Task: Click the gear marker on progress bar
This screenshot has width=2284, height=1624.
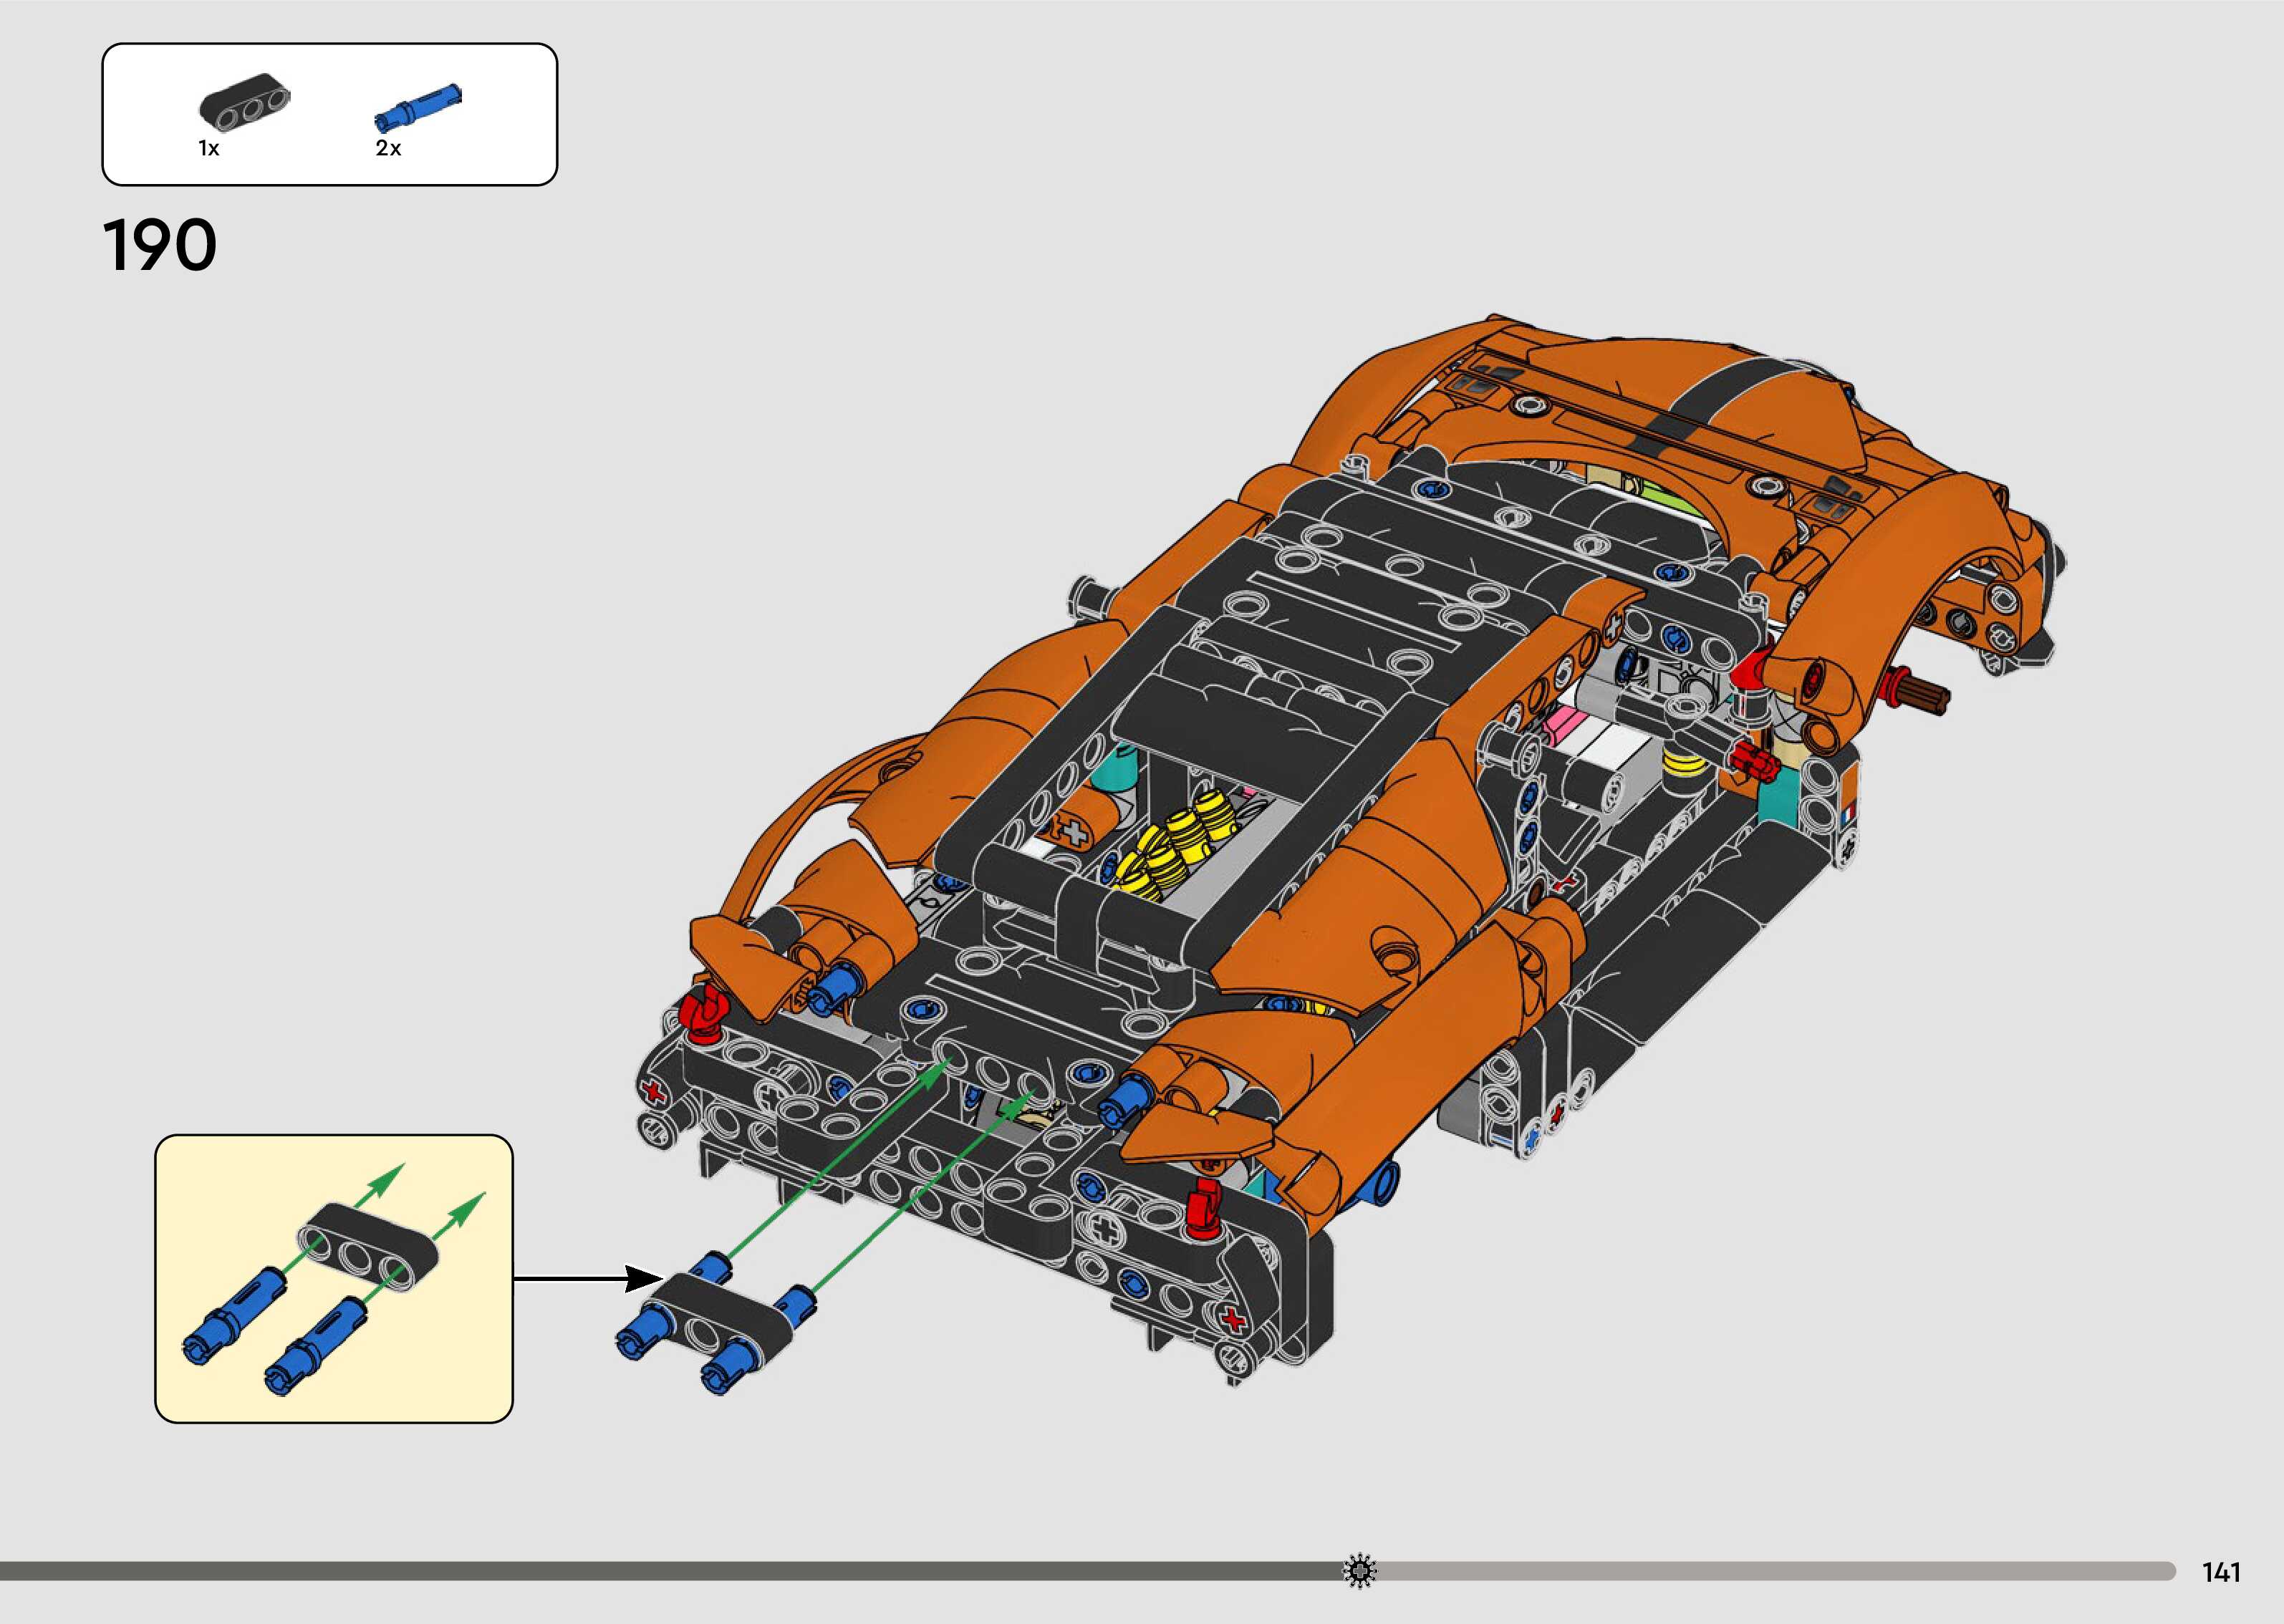Action: pyautogui.click(x=1360, y=1571)
